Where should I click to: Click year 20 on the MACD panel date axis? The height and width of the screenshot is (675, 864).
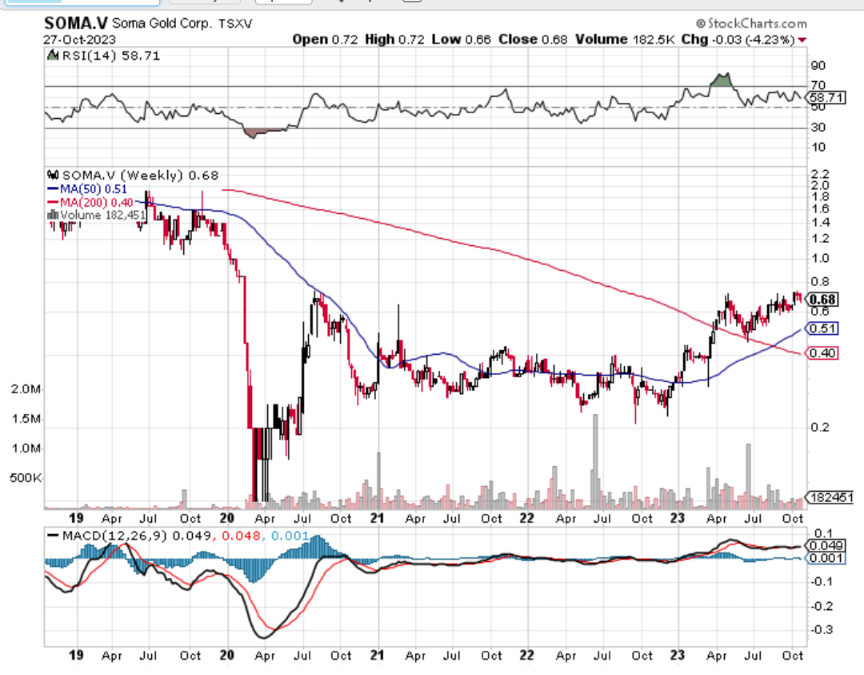[227, 656]
